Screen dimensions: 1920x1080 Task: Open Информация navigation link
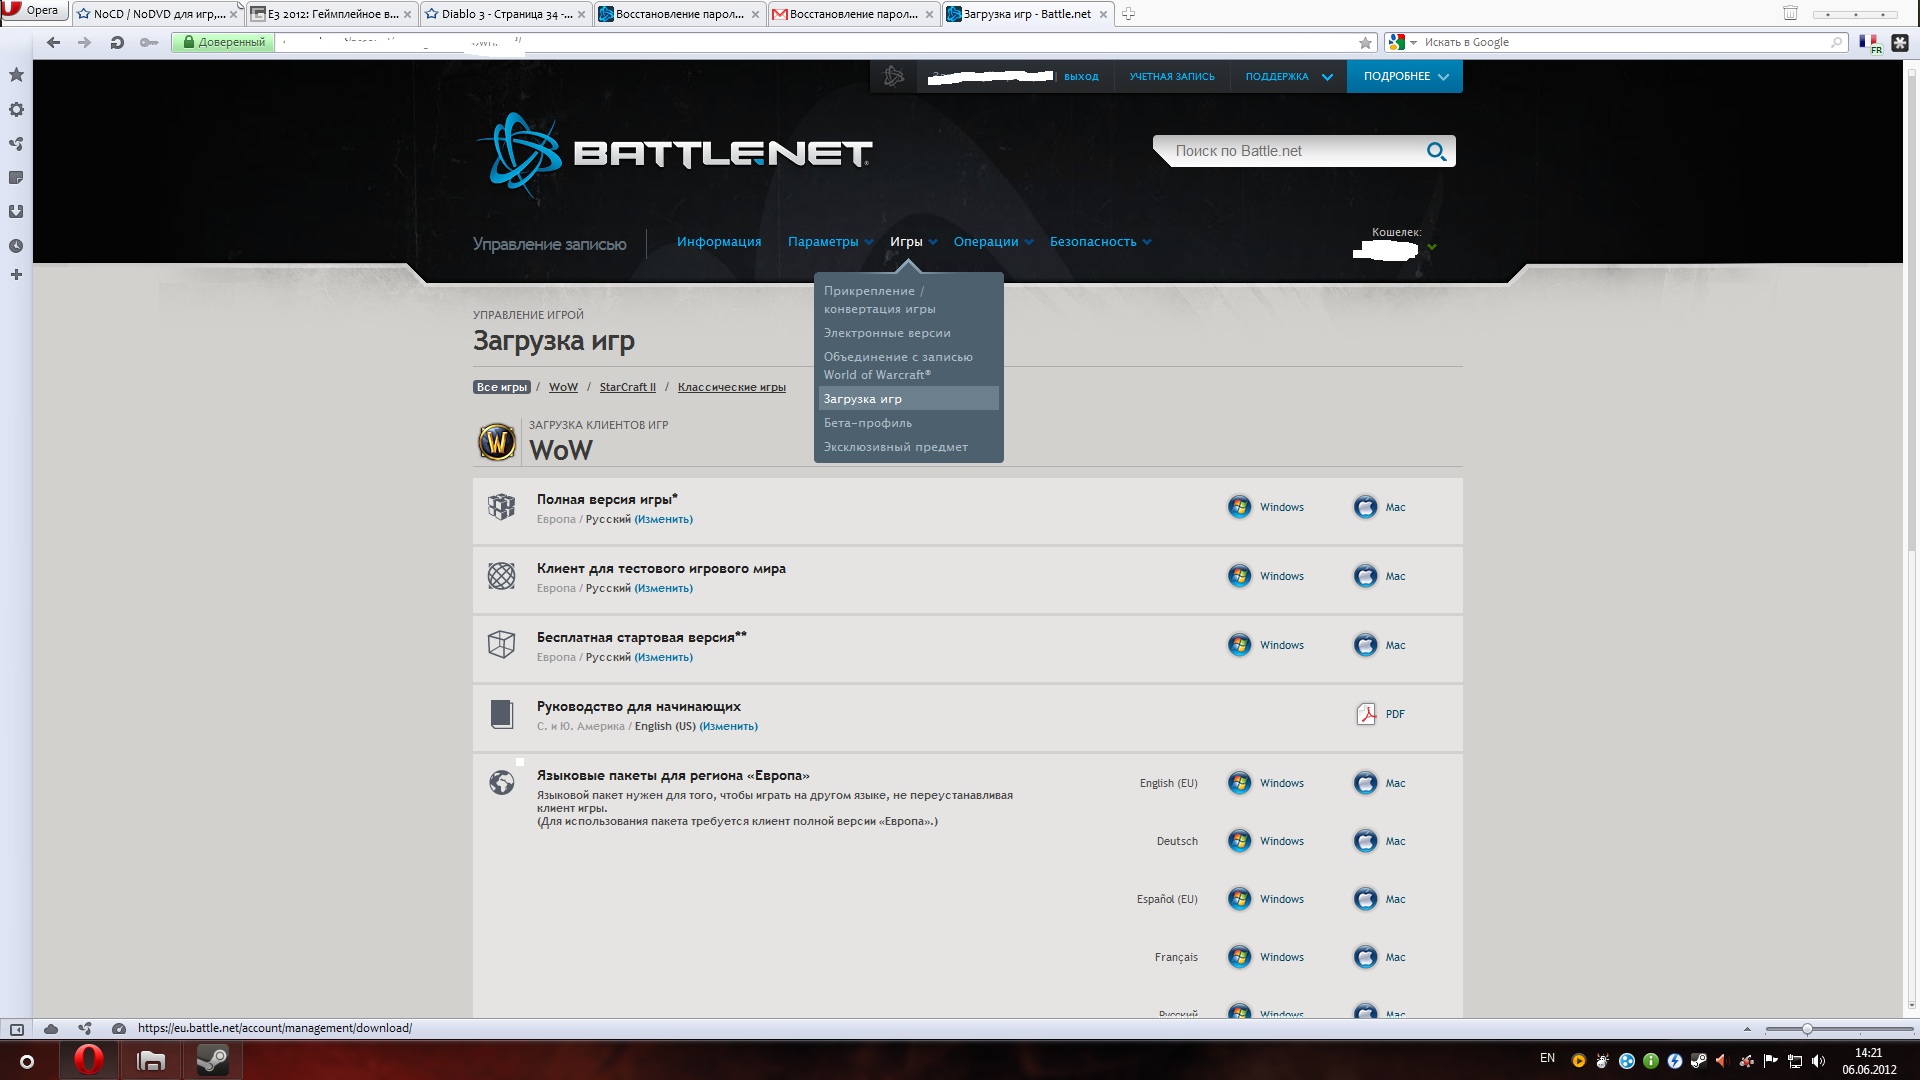[719, 242]
